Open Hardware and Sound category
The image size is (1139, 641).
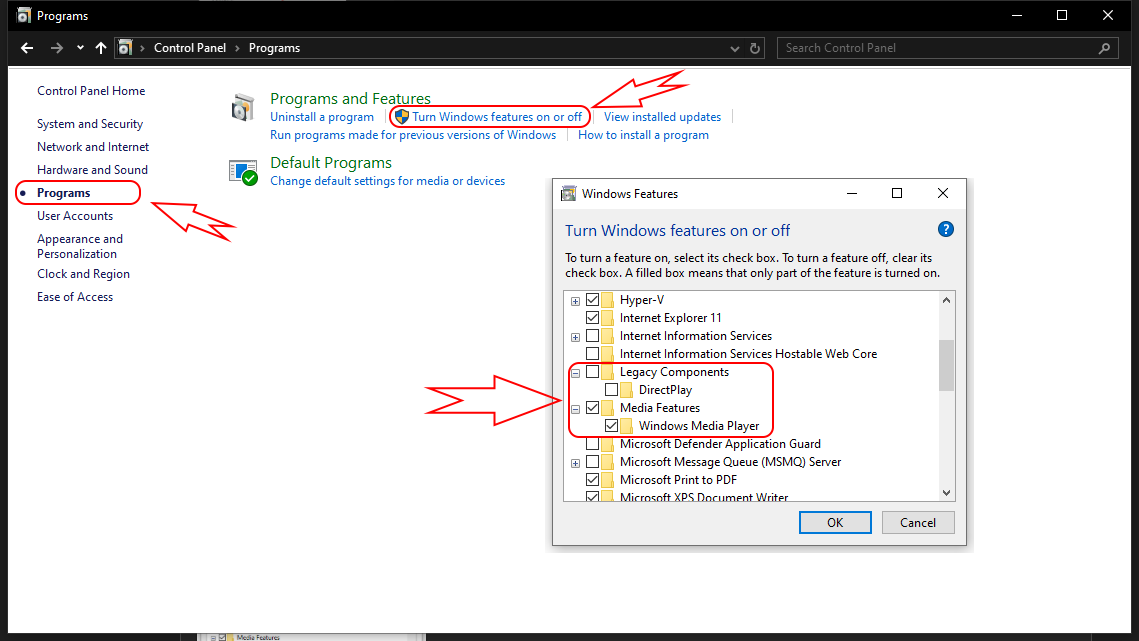[92, 170]
